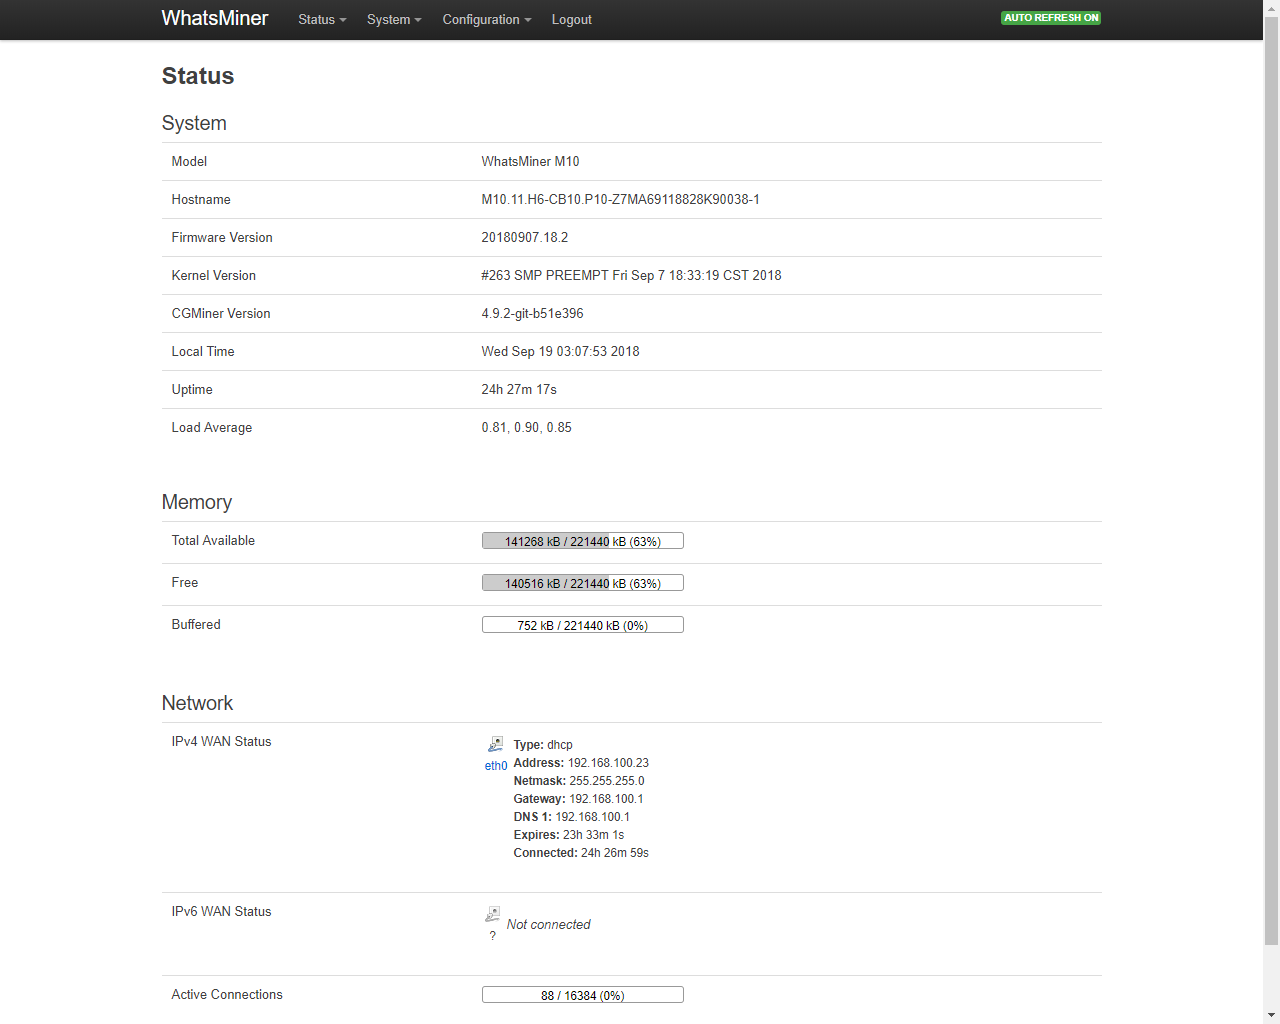The width and height of the screenshot is (1280, 1024).
Task: Click the Local Time label
Action: pos(203,352)
